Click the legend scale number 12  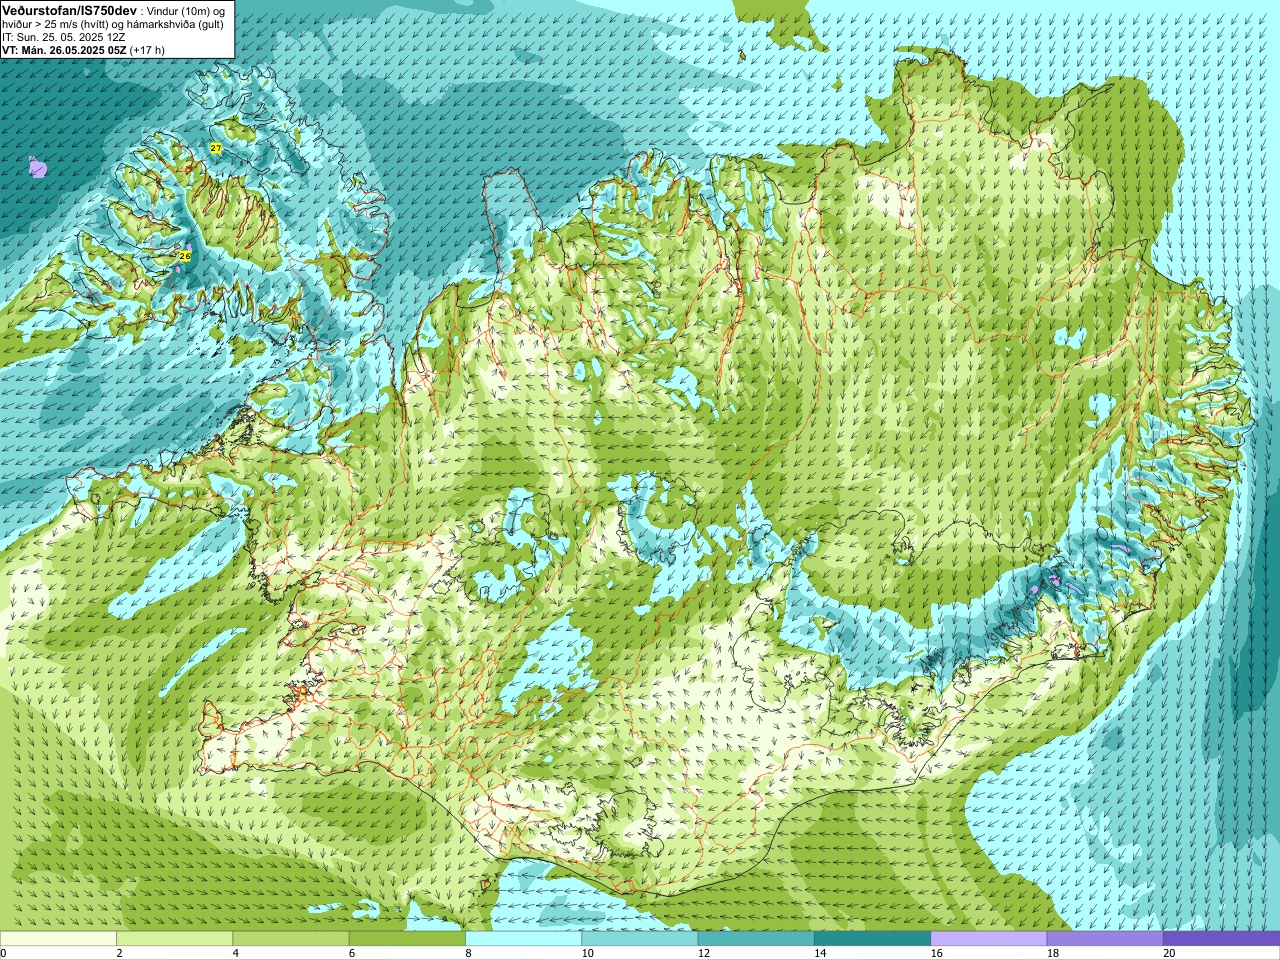pyautogui.click(x=704, y=953)
